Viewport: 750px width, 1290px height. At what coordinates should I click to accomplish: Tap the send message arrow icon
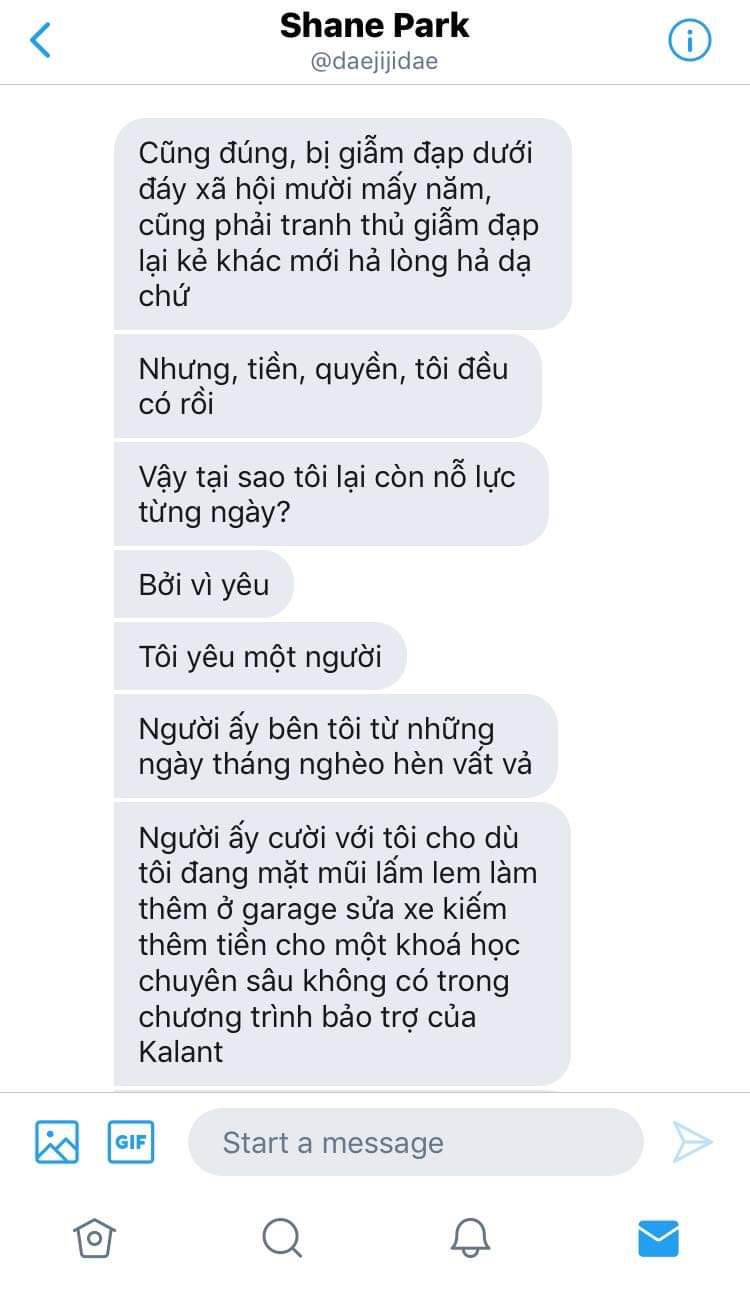coord(692,1142)
